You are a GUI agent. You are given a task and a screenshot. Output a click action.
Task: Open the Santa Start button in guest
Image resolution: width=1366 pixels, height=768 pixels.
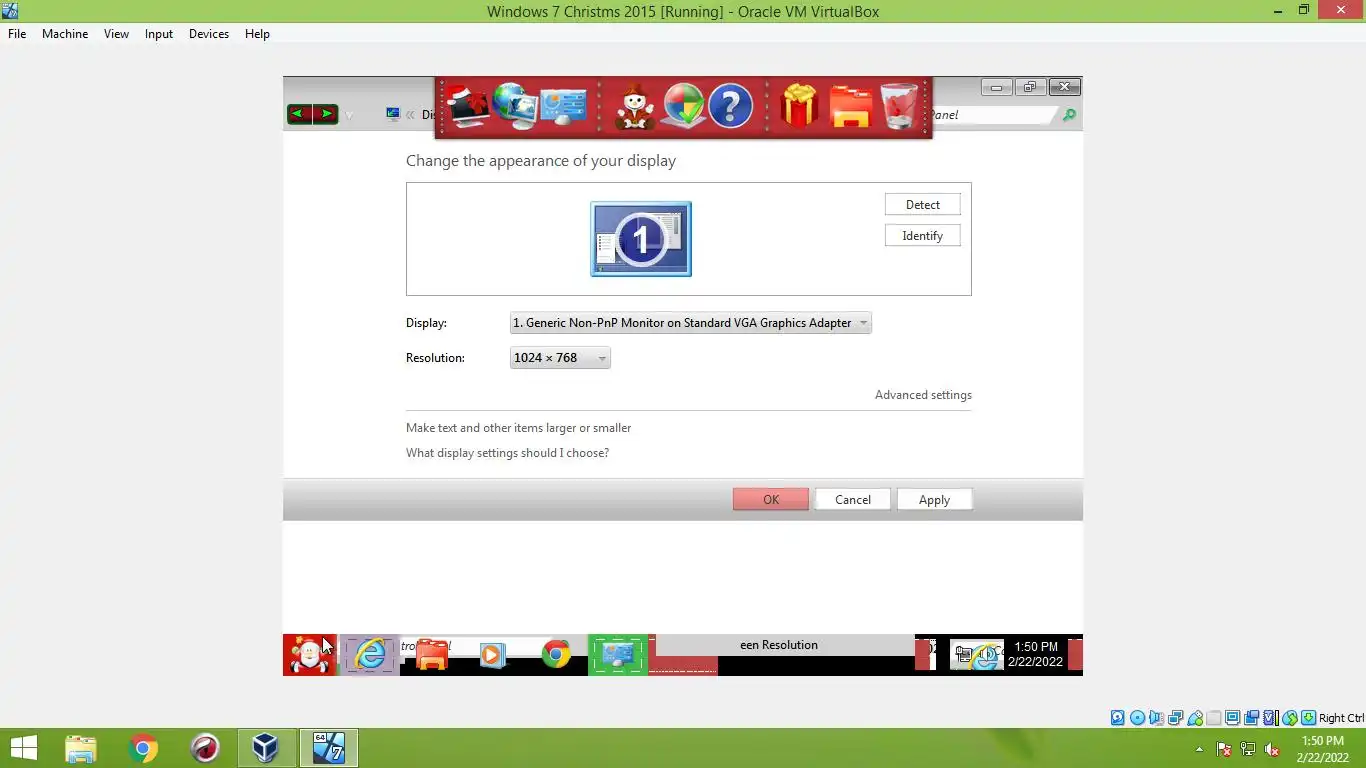(x=310, y=655)
